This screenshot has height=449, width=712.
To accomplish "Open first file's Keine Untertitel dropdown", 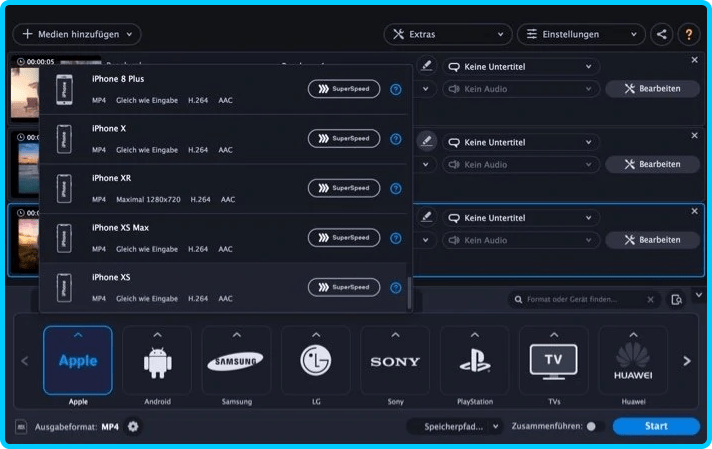I will [521, 67].
